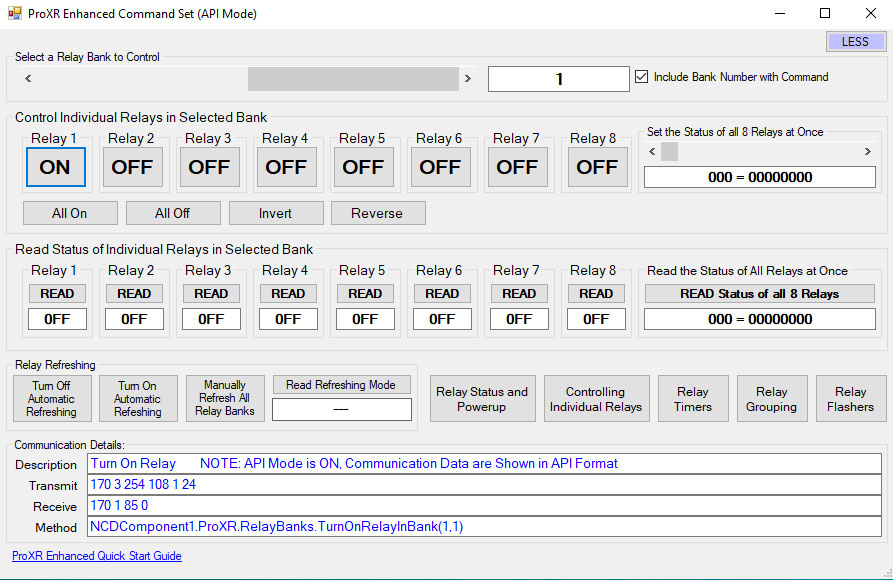Viewport: 893px width, 580px height.
Task: Maximize the ProXR window
Action: pos(825,13)
